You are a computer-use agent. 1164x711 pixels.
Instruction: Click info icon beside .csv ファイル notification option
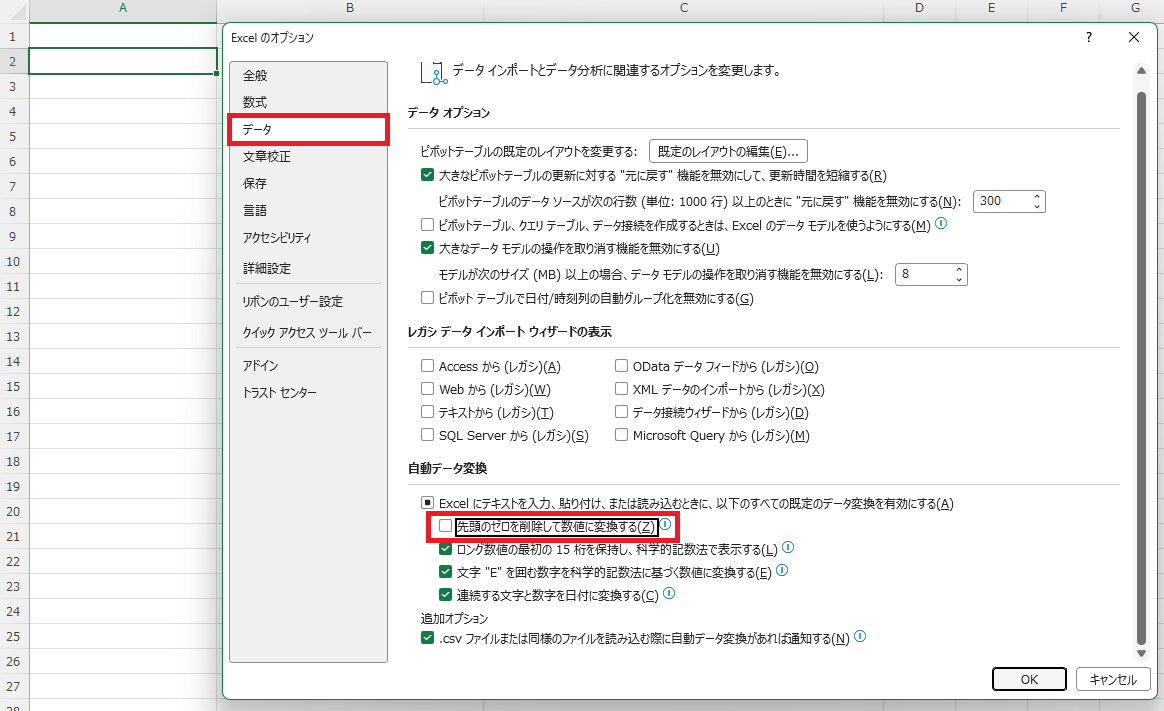(x=860, y=637)
